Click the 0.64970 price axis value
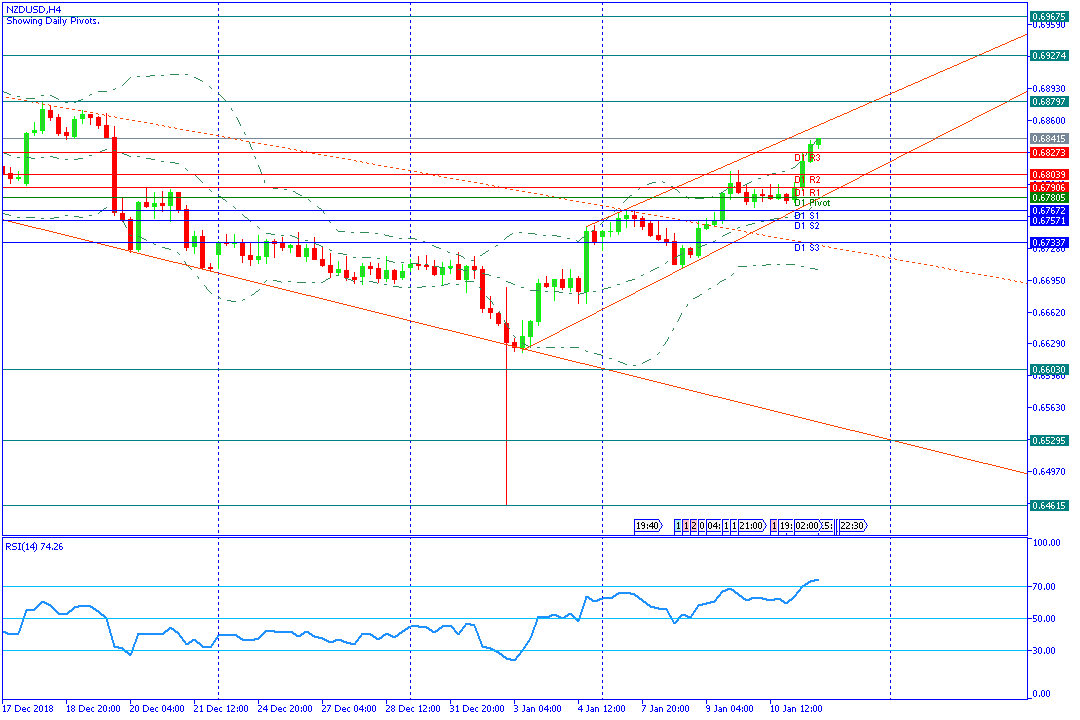1080x720 pixels. tap(1049, 472)
